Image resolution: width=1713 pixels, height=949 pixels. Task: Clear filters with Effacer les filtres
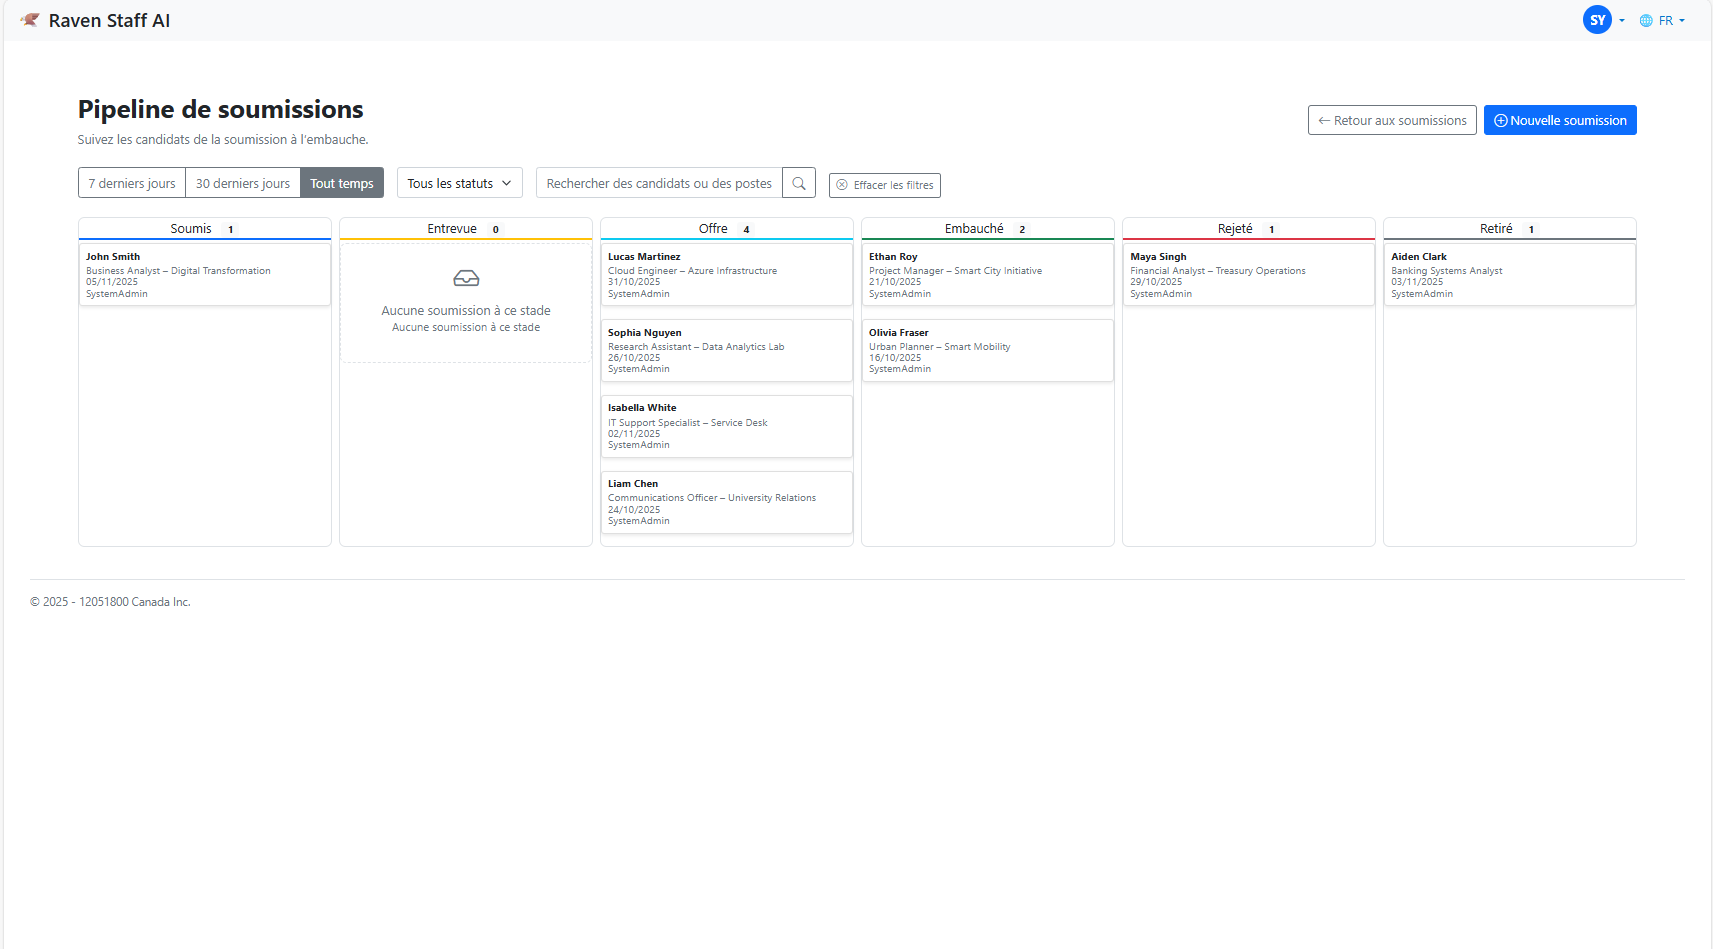pyautogui.click(x=885, y=185)
